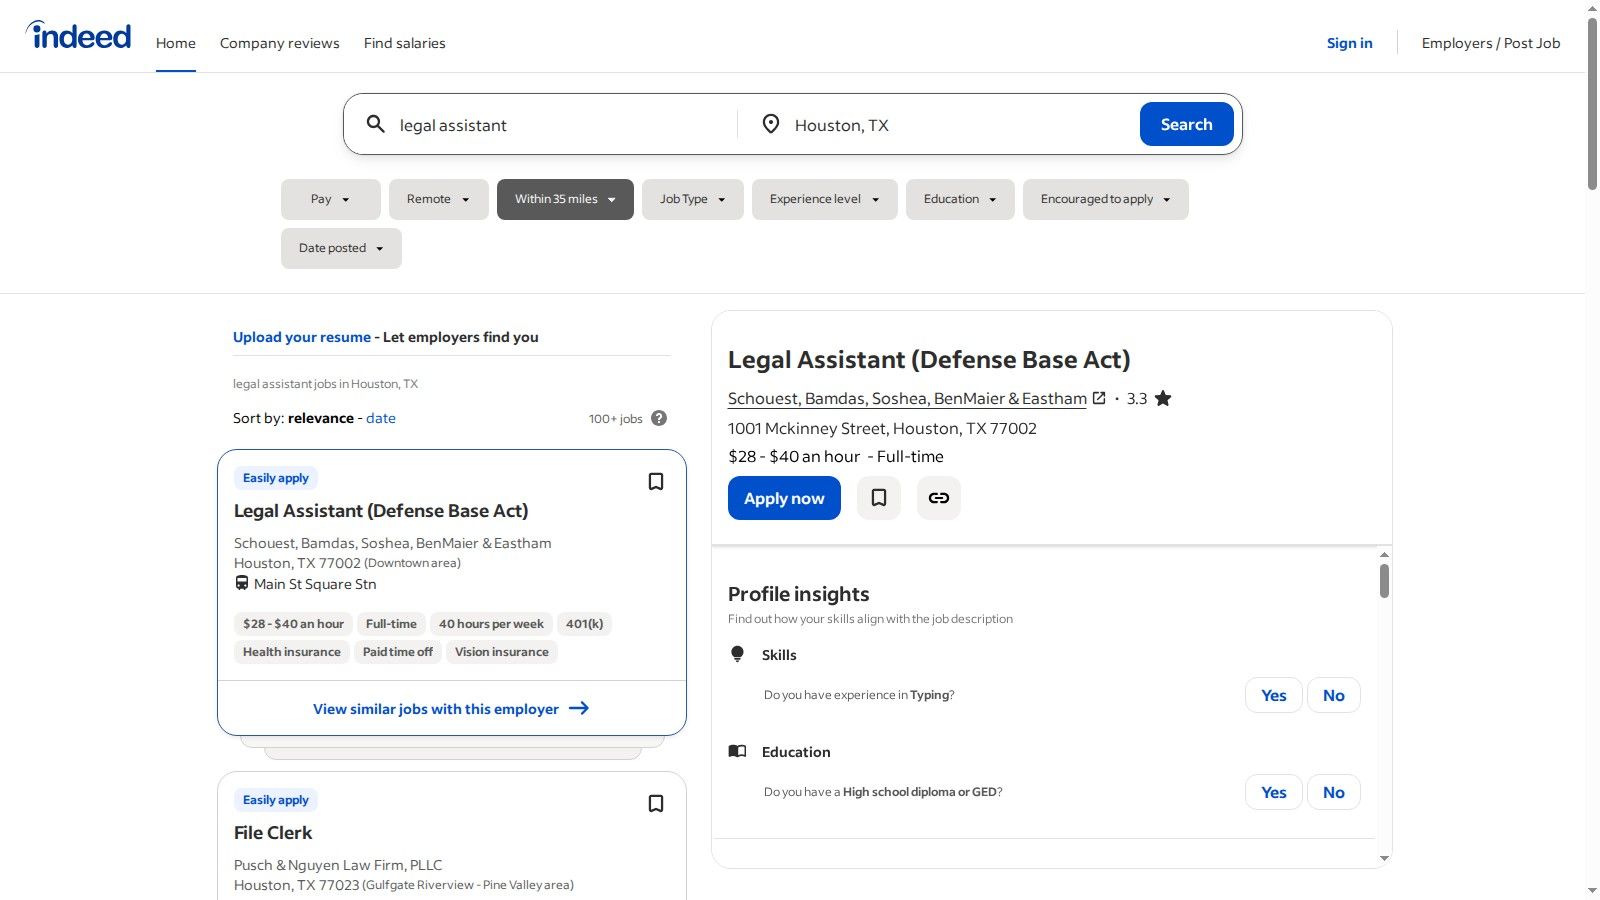Image resolution: width=1600 pixels, height=900 pixels.
Task: Expand the Date posted filter
Action: click(x=340, y=247)
